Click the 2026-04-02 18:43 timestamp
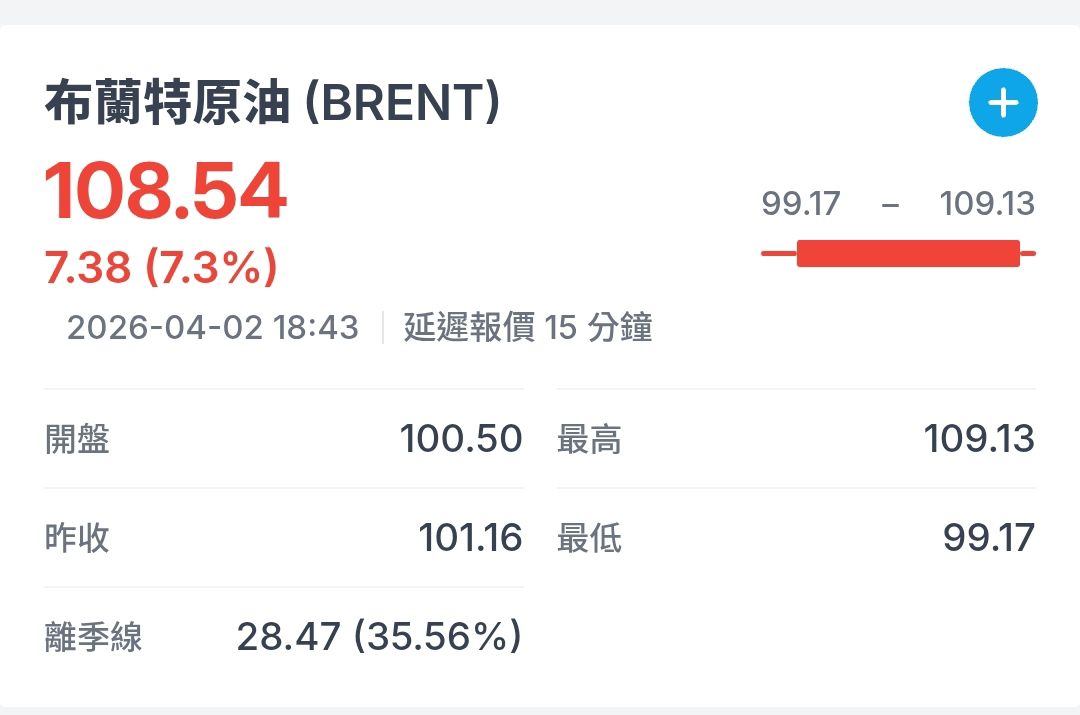The height and width of the screenshot is (715, 1080). coord(212,327)
